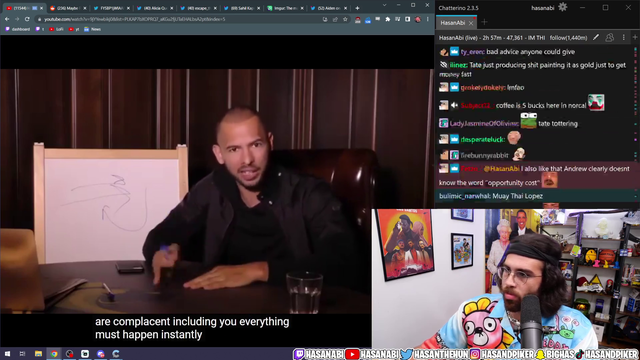Open the 'News' bookmark
The height and width of the screenshot is (360, 640).
pyautogui.click(x=93, y=29)
